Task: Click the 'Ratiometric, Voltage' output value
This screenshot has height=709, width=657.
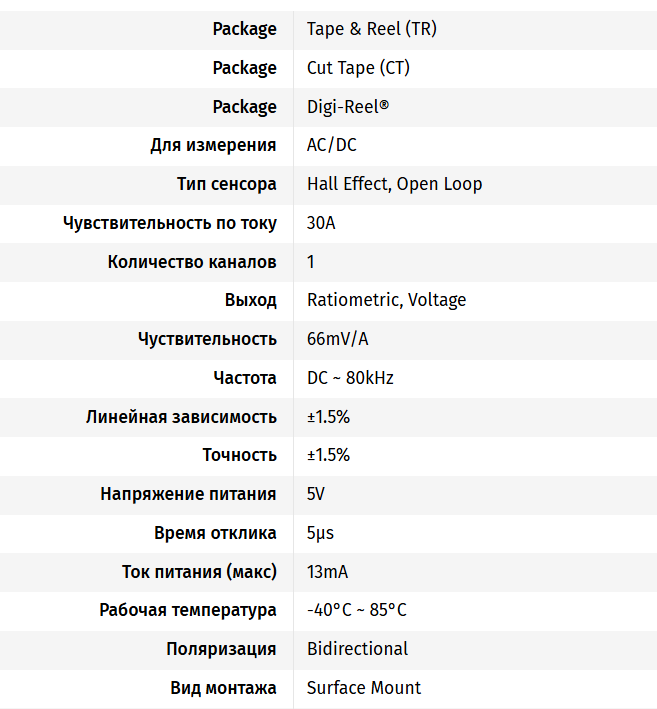Action: (386, 300)
